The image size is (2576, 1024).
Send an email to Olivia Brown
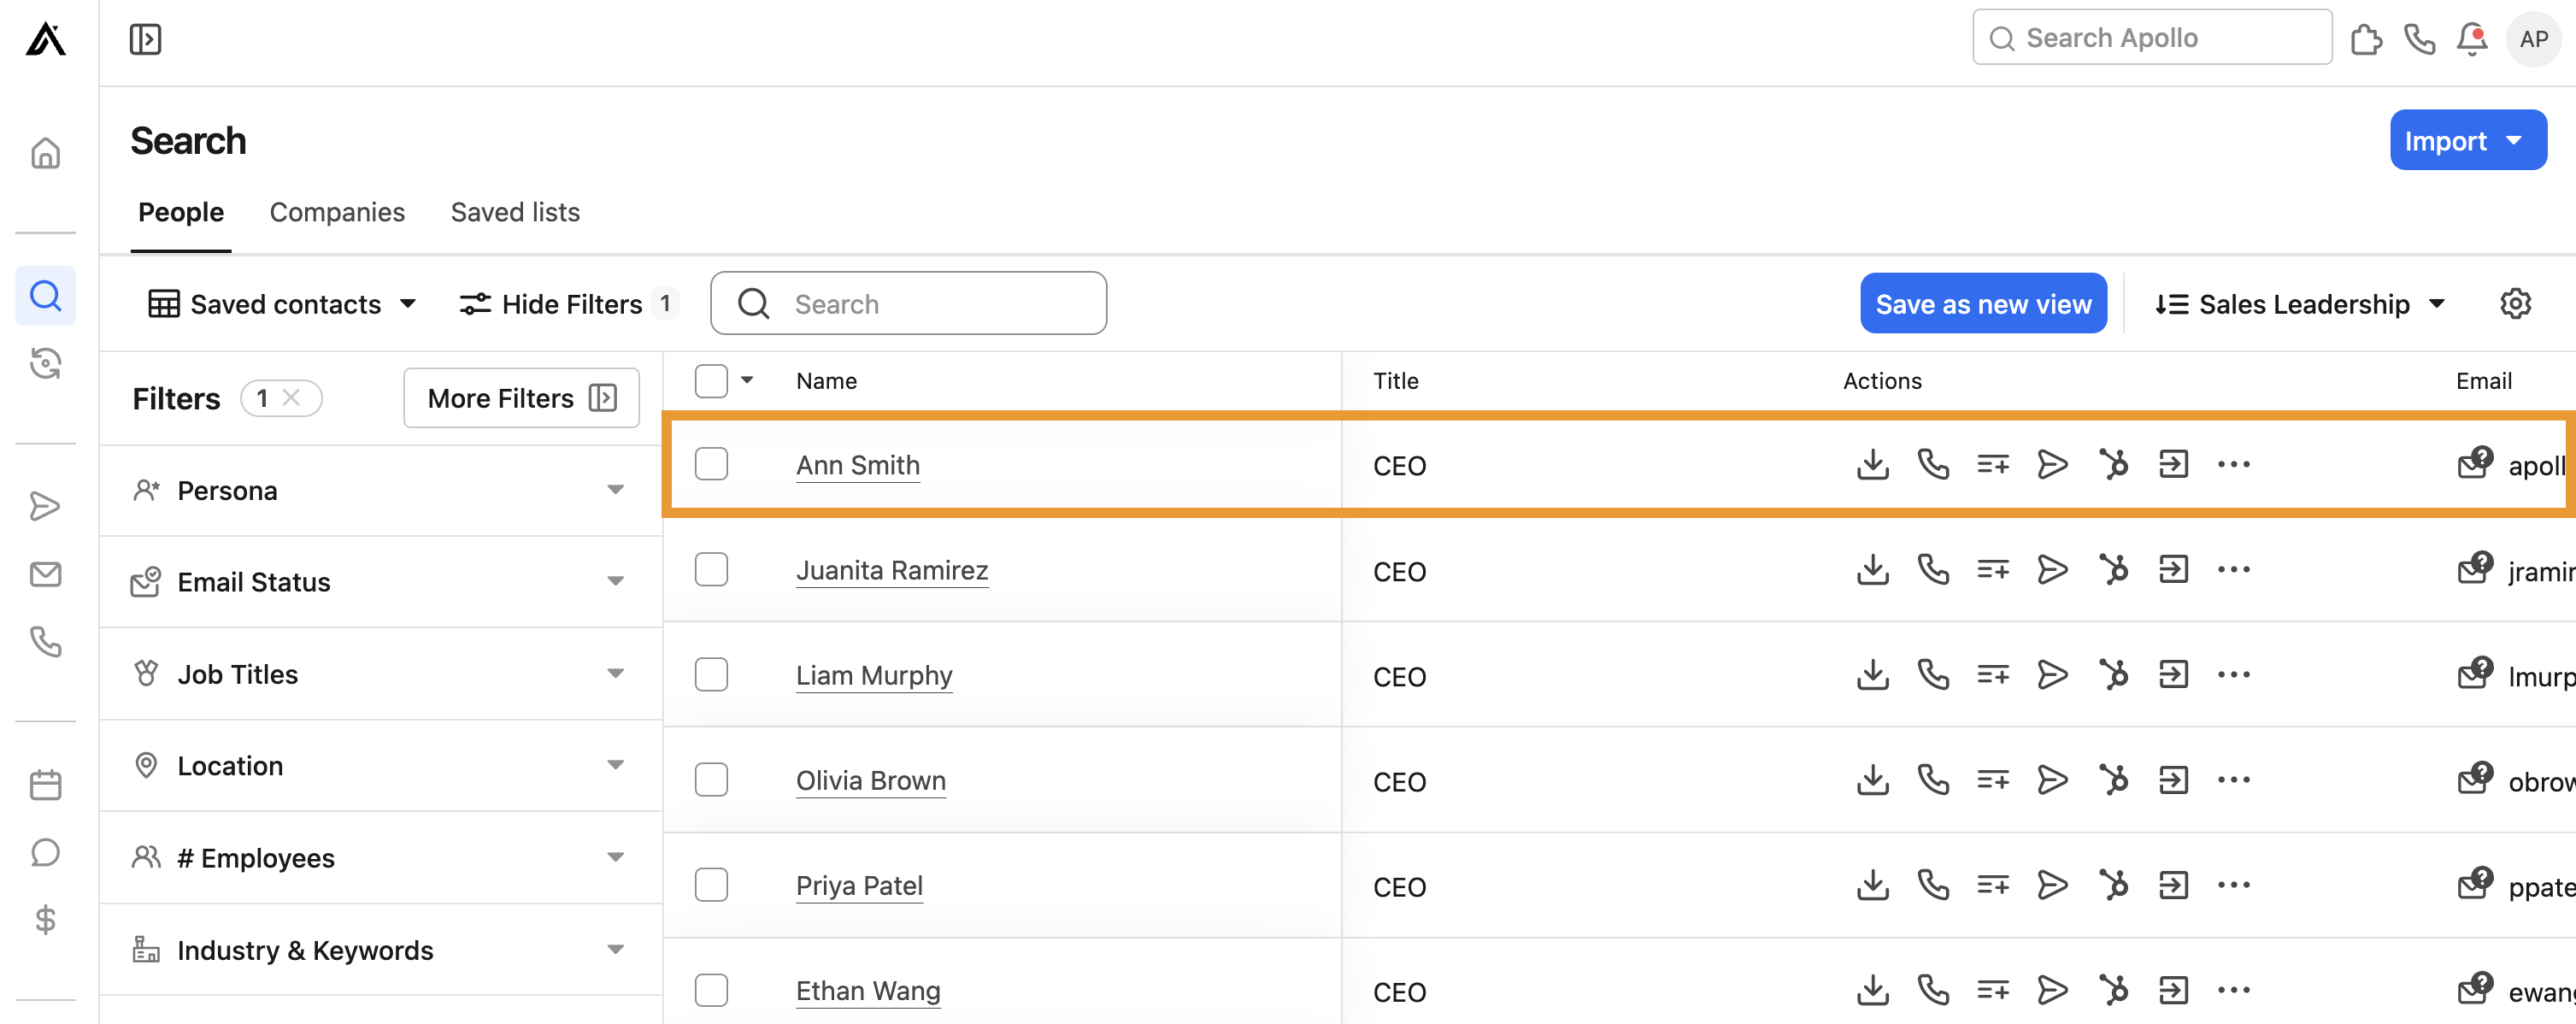click(2052, 779)
